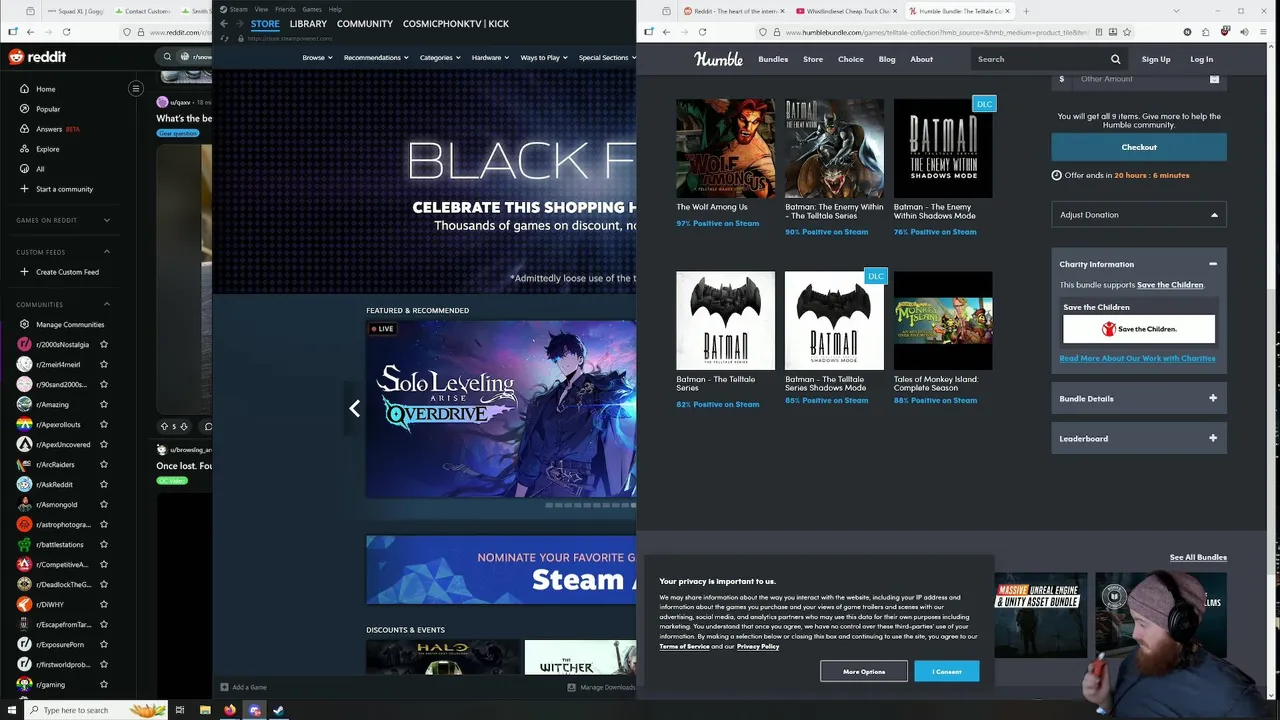
Task: Favorite r/gaming with the star
Action: 103,684
